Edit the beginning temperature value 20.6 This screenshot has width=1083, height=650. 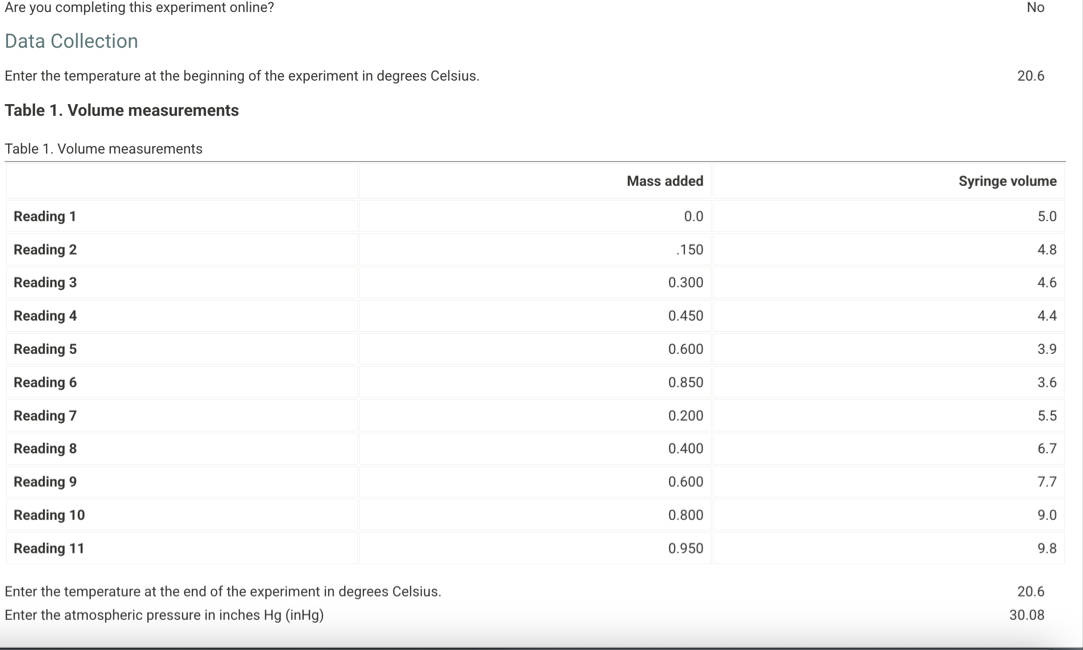pyautogui.click(x=1031, y=75)
